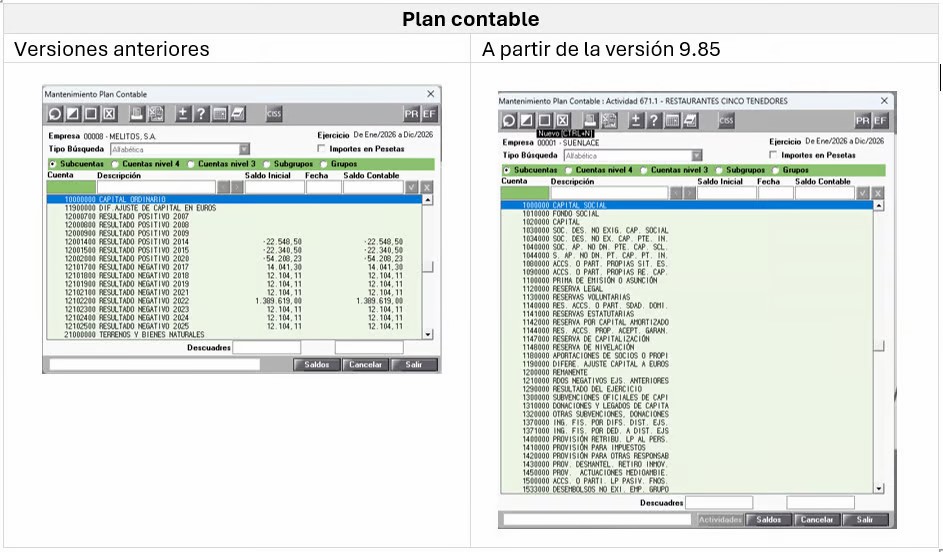This screenshot has height=552, width=943.
Task: Click plus/minus icon in Actividad 671.1 window
Action: click(636, 120)
